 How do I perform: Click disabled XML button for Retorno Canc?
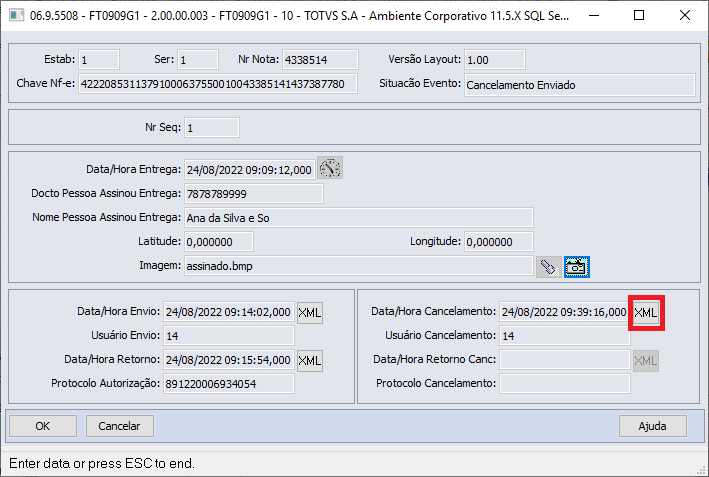[x=646, y=361]
